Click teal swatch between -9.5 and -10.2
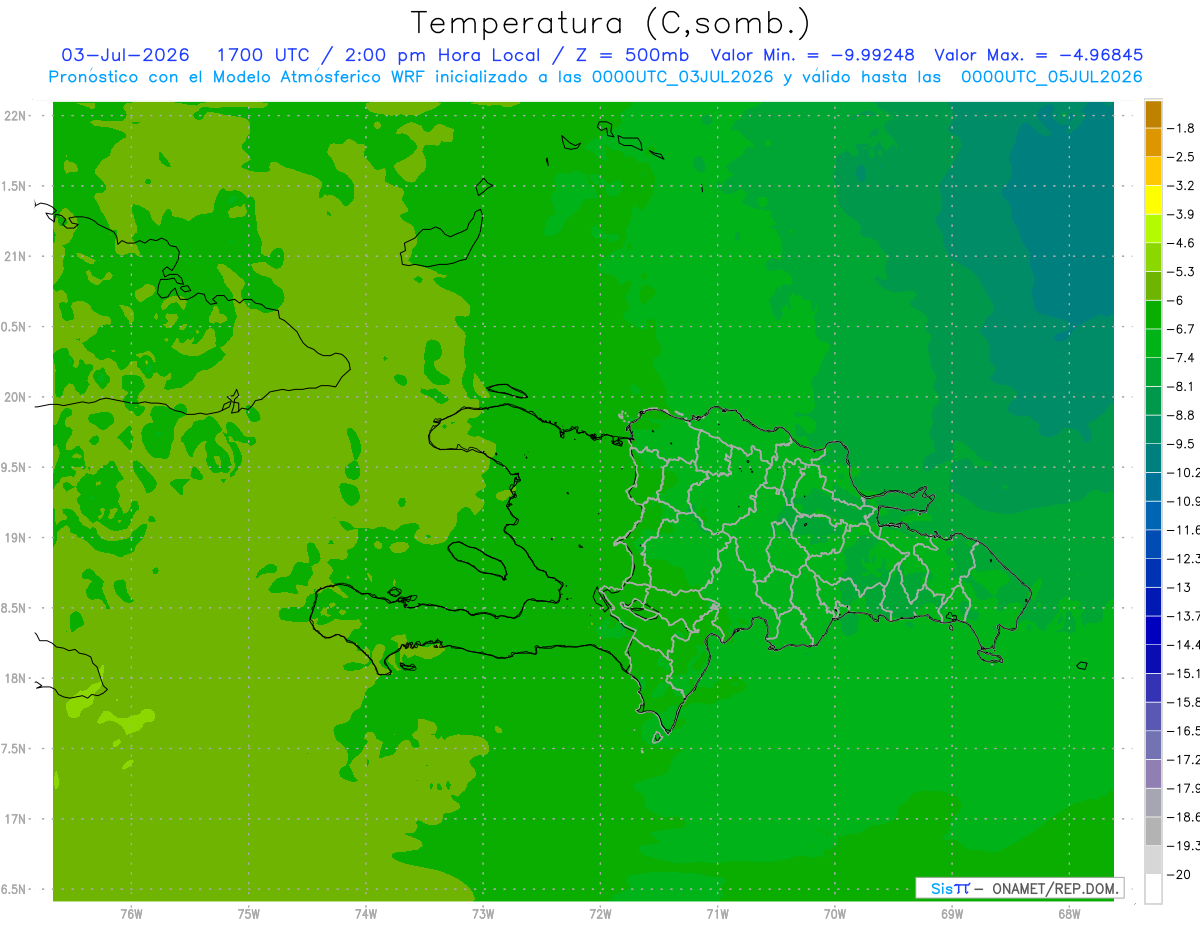1200x927 pixels. point(1153,458)
